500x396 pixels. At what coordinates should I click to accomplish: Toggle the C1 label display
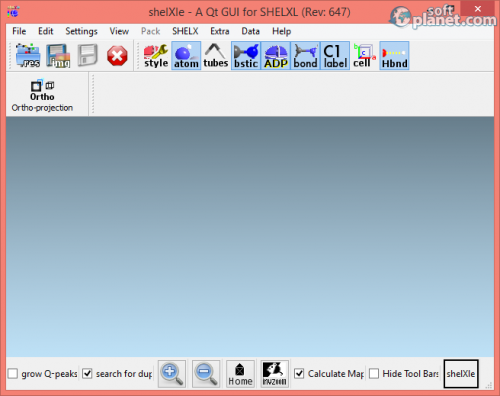[x=335, y=56]
